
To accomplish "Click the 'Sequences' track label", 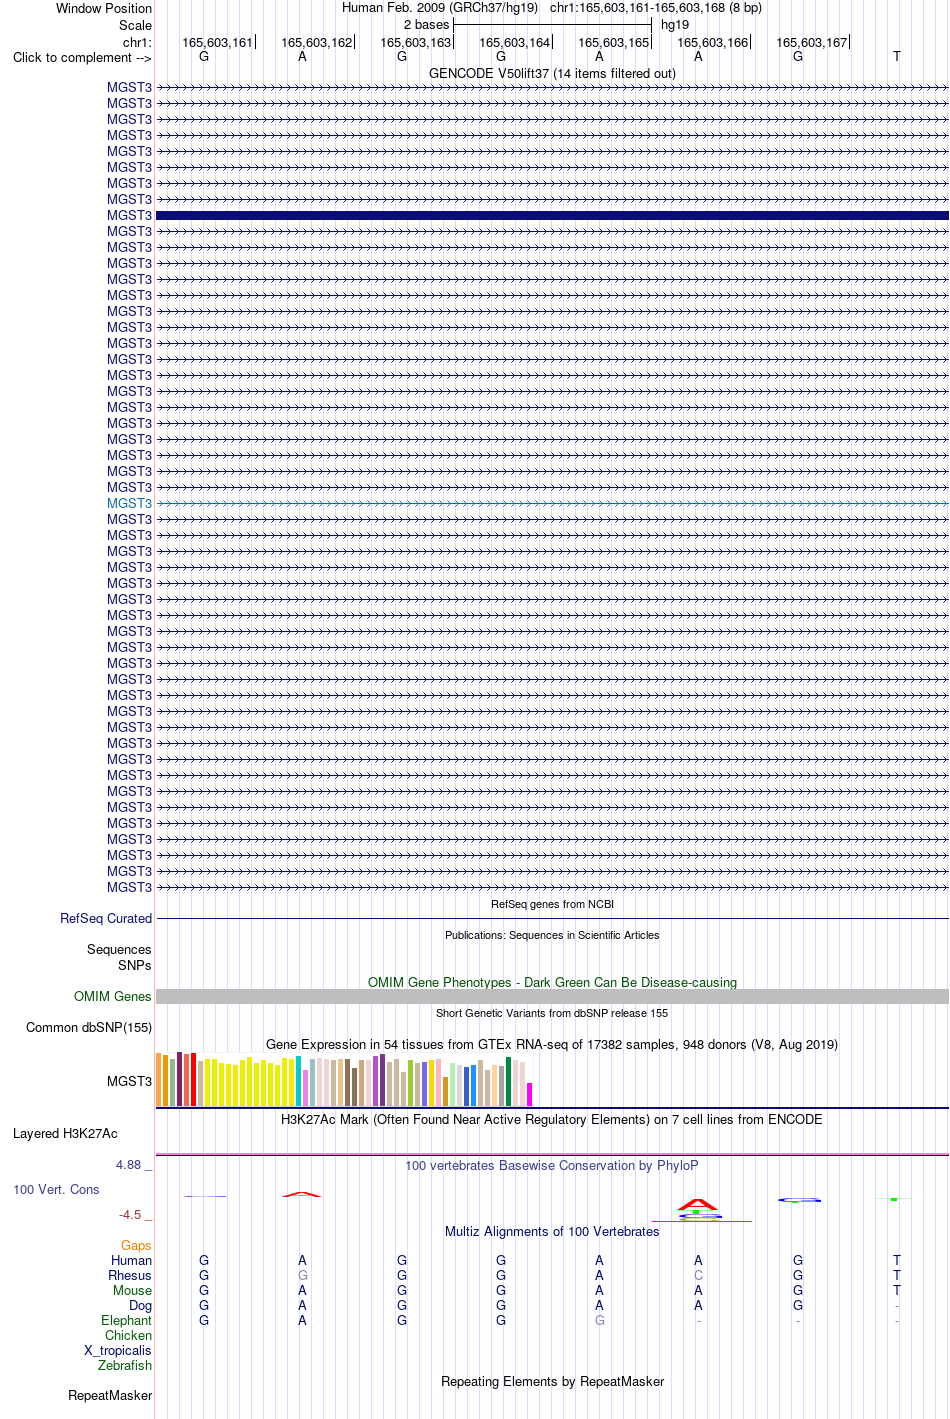I will (x=119, y=949).
